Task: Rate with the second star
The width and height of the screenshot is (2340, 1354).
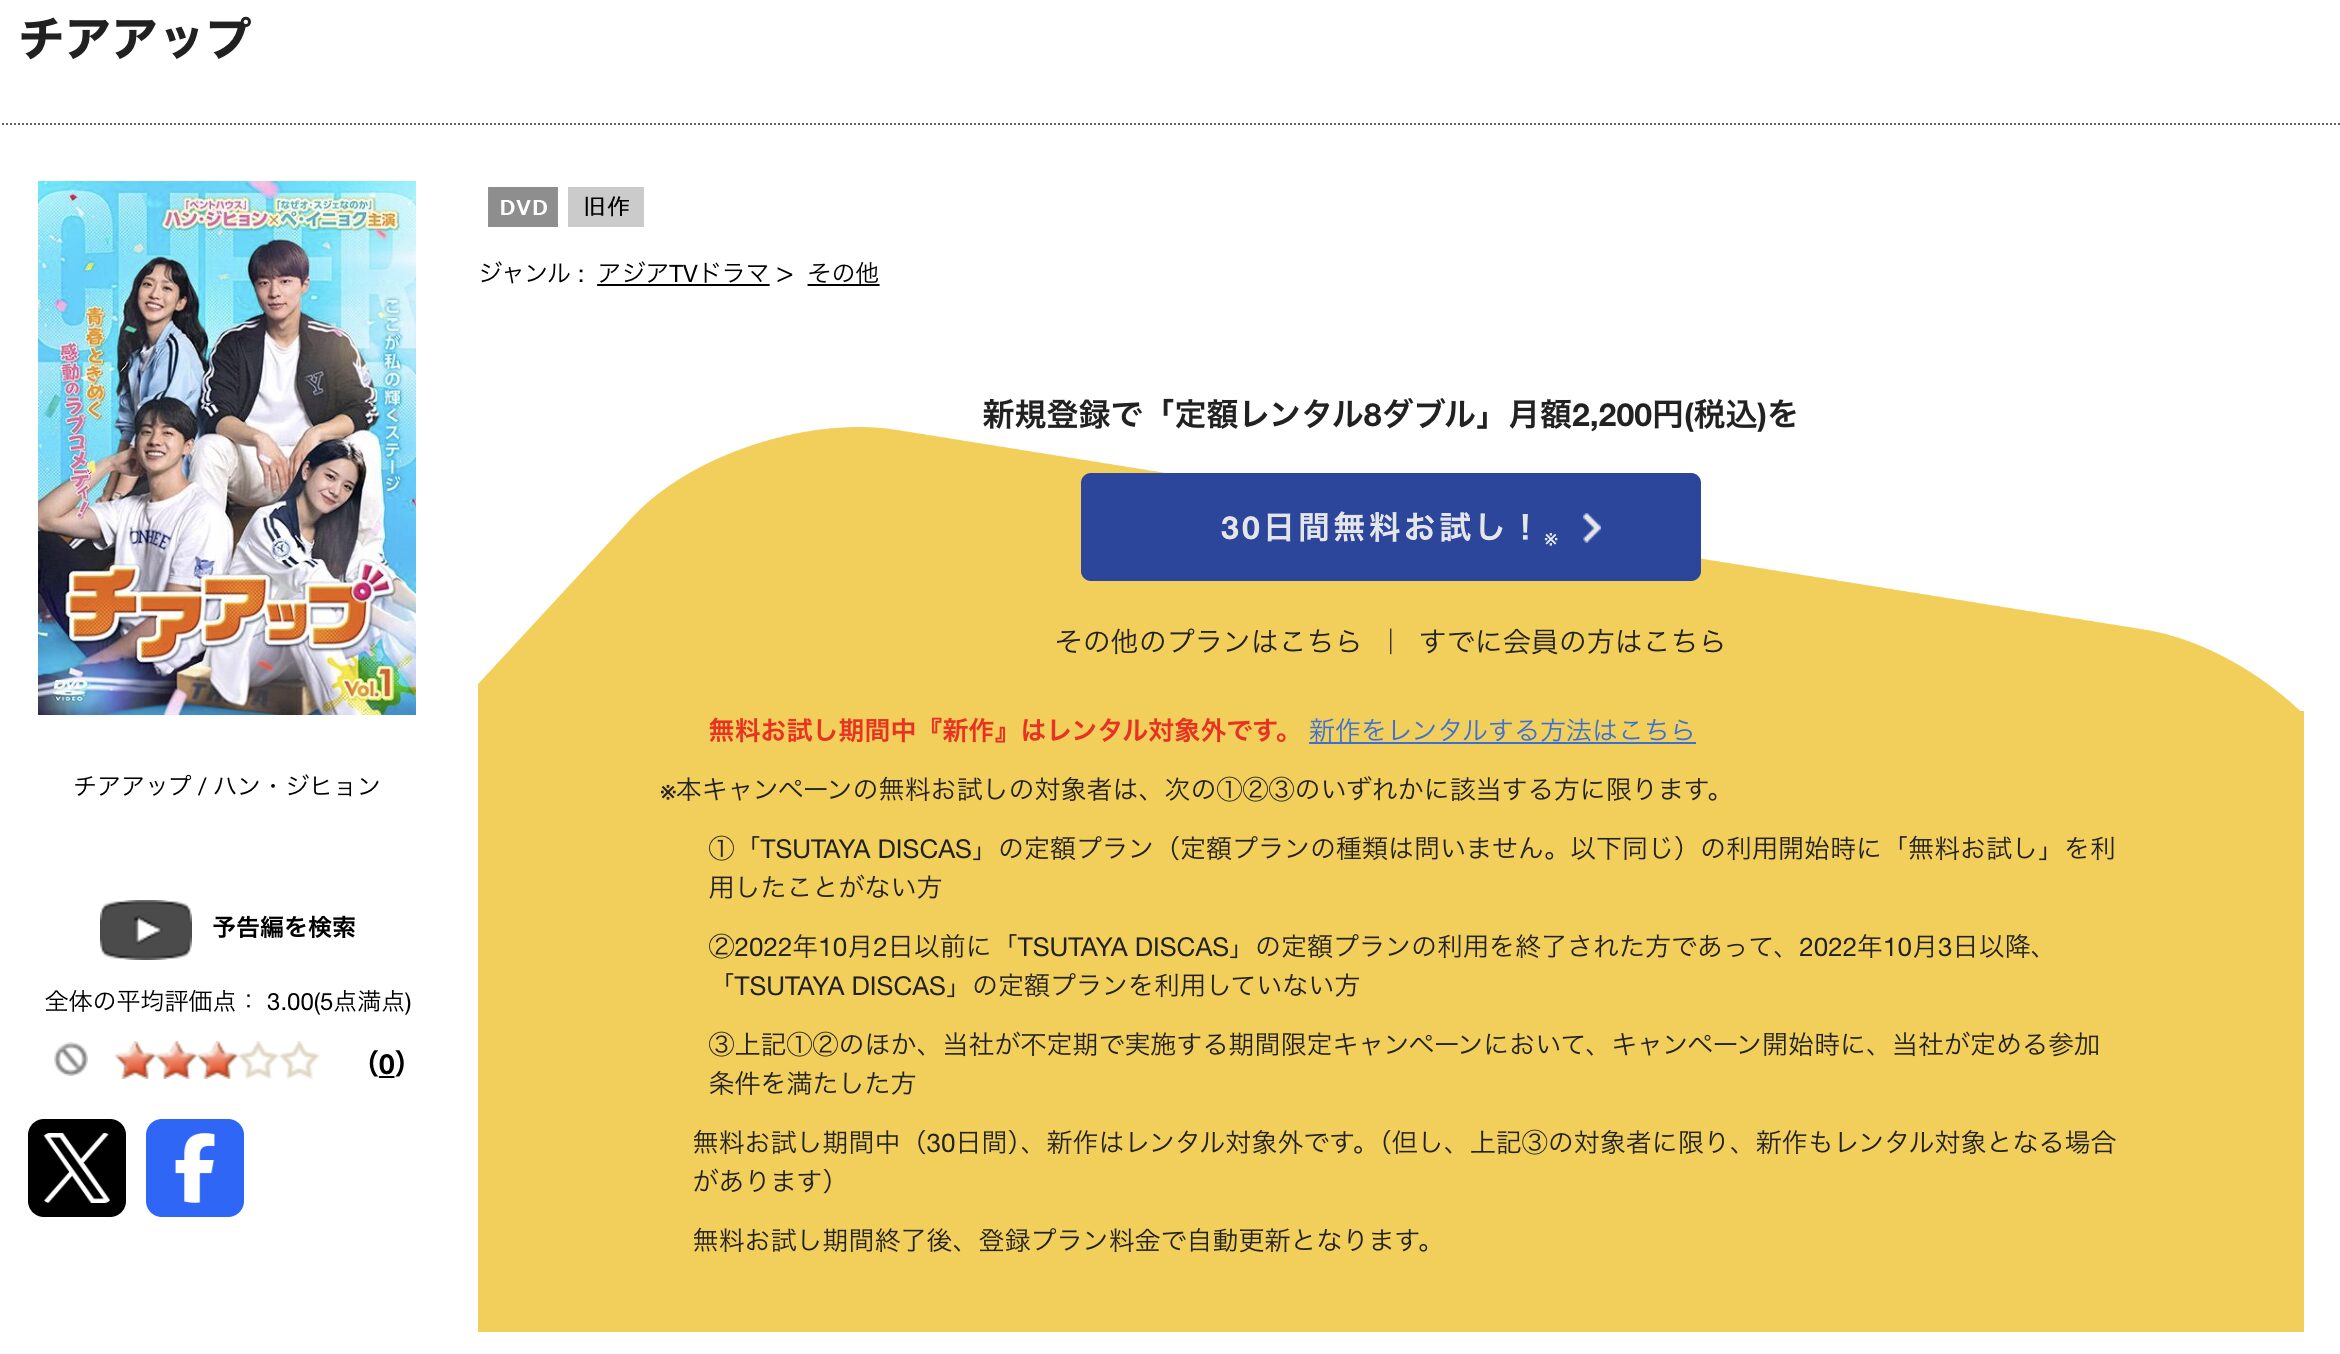Action: point(176,1061)
